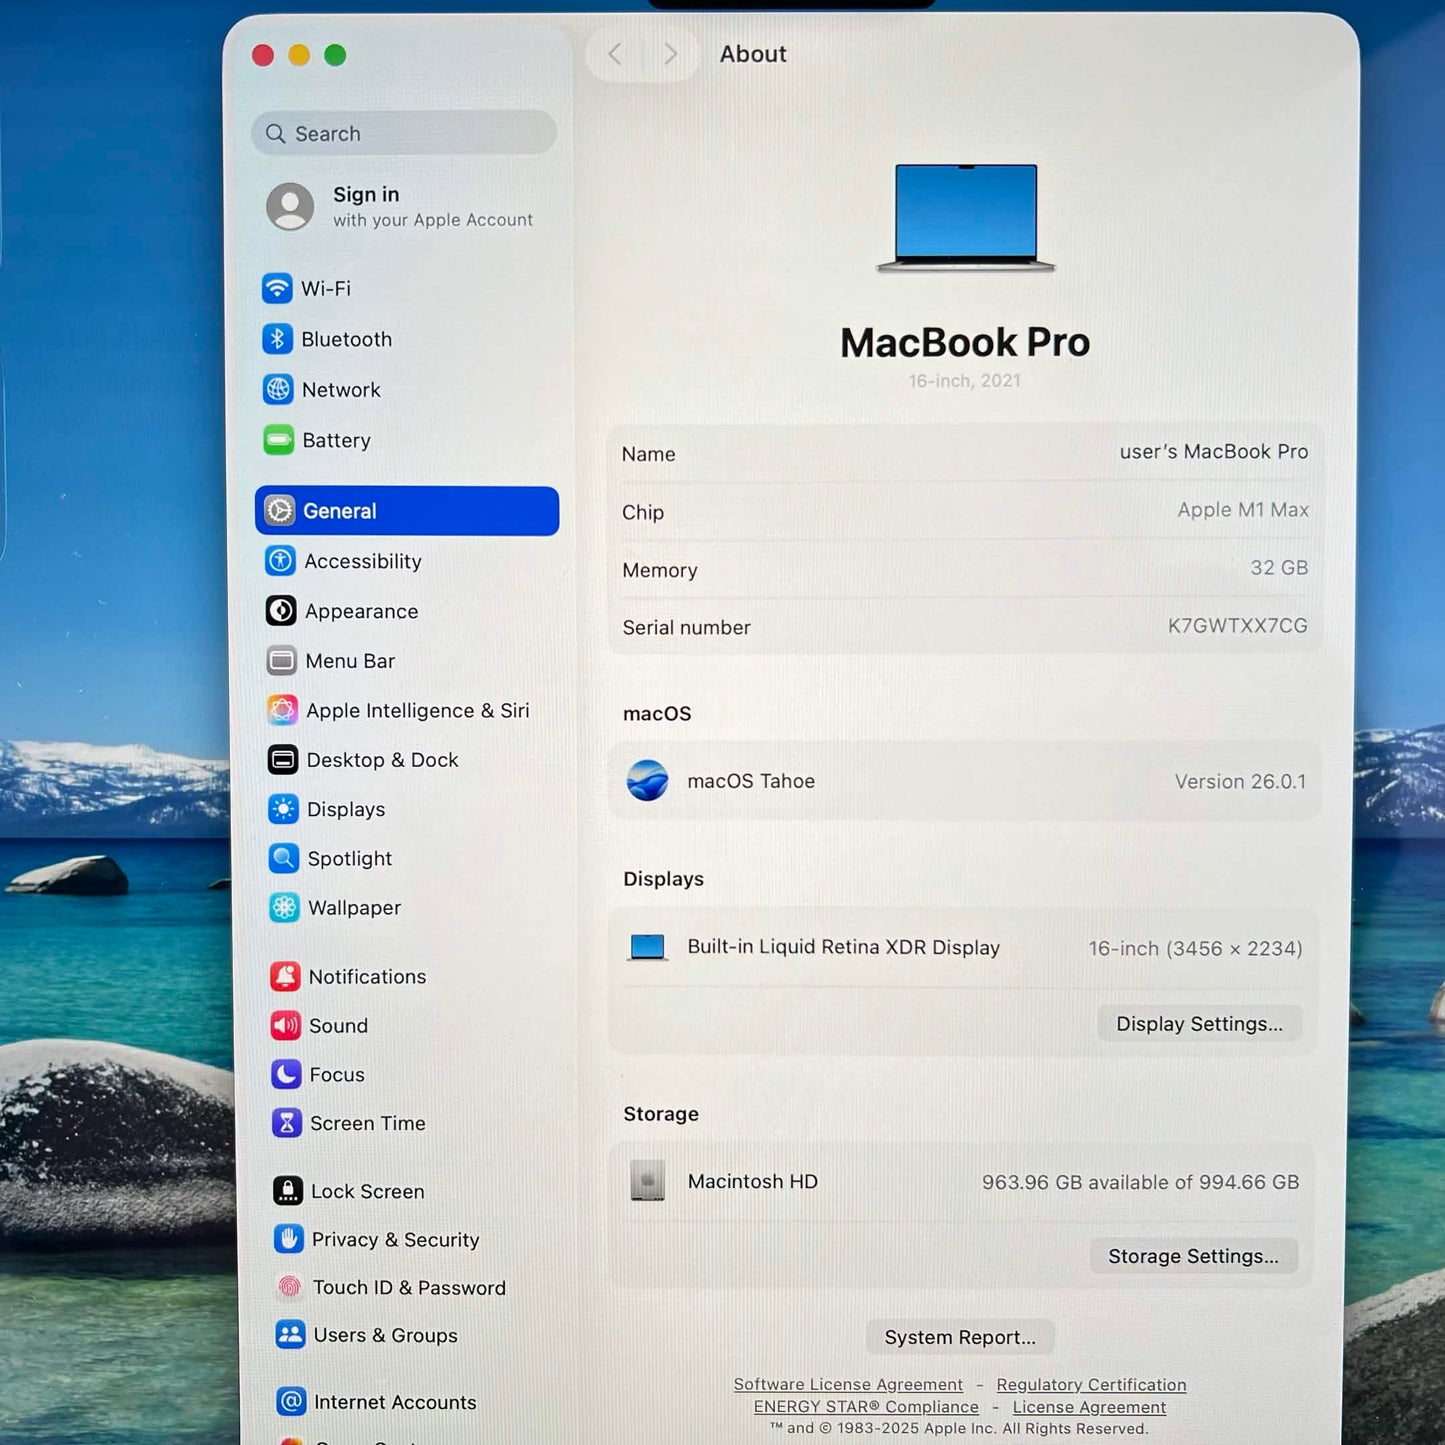
Task: Click the Focus moon icon
Action: point(286,1074)
